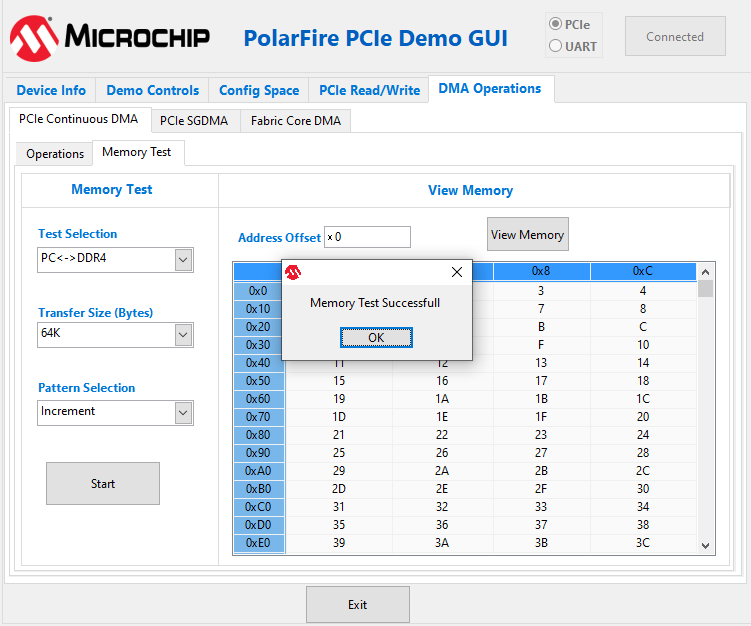Expand the Test Selection dropdown

183,260
